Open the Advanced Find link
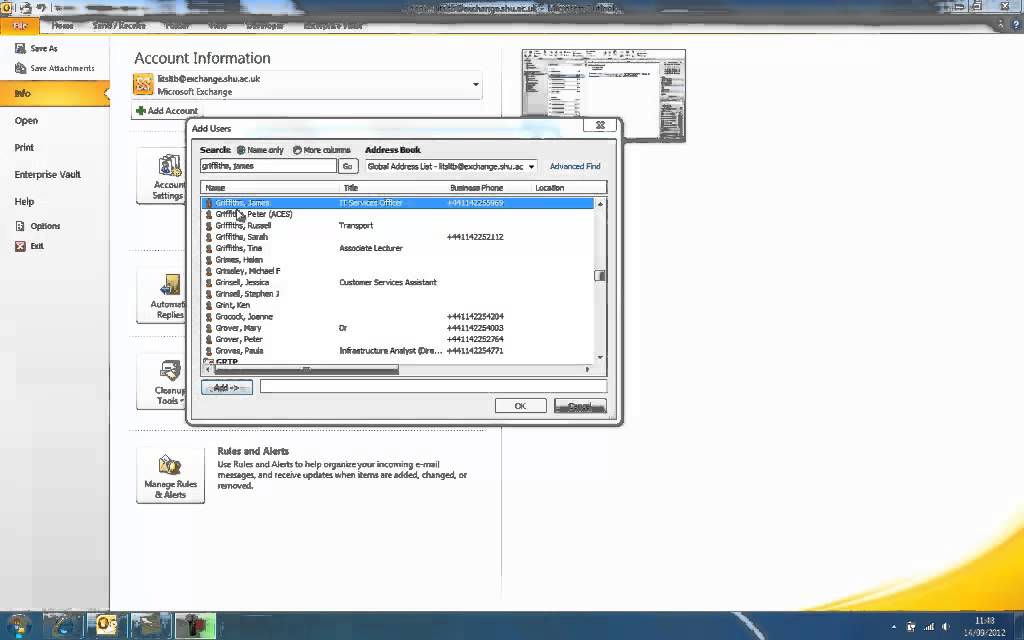 (x=575, y=167)
